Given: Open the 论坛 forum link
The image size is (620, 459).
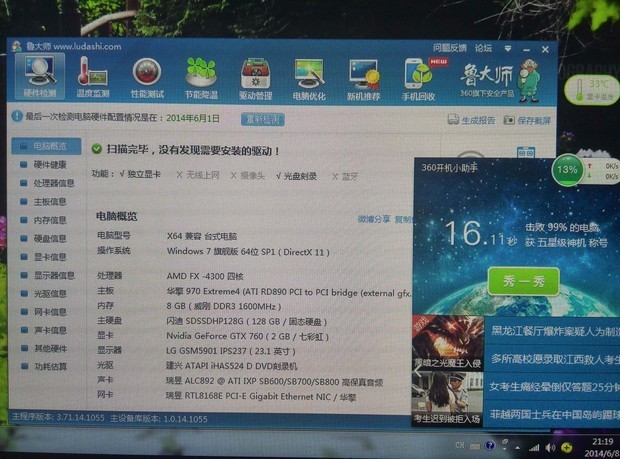Looking at the screenshot, I should [x=483, y=48].
